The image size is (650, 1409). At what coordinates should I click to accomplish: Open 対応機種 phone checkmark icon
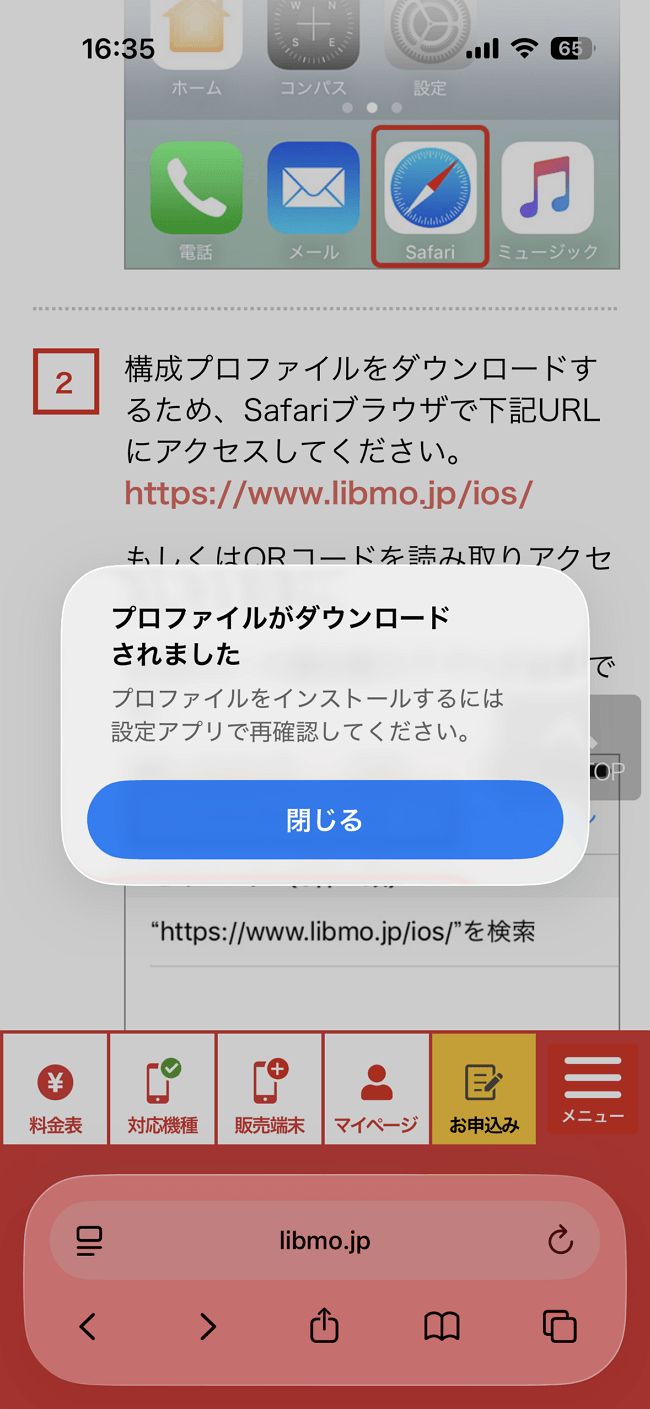click(162, 1089)
